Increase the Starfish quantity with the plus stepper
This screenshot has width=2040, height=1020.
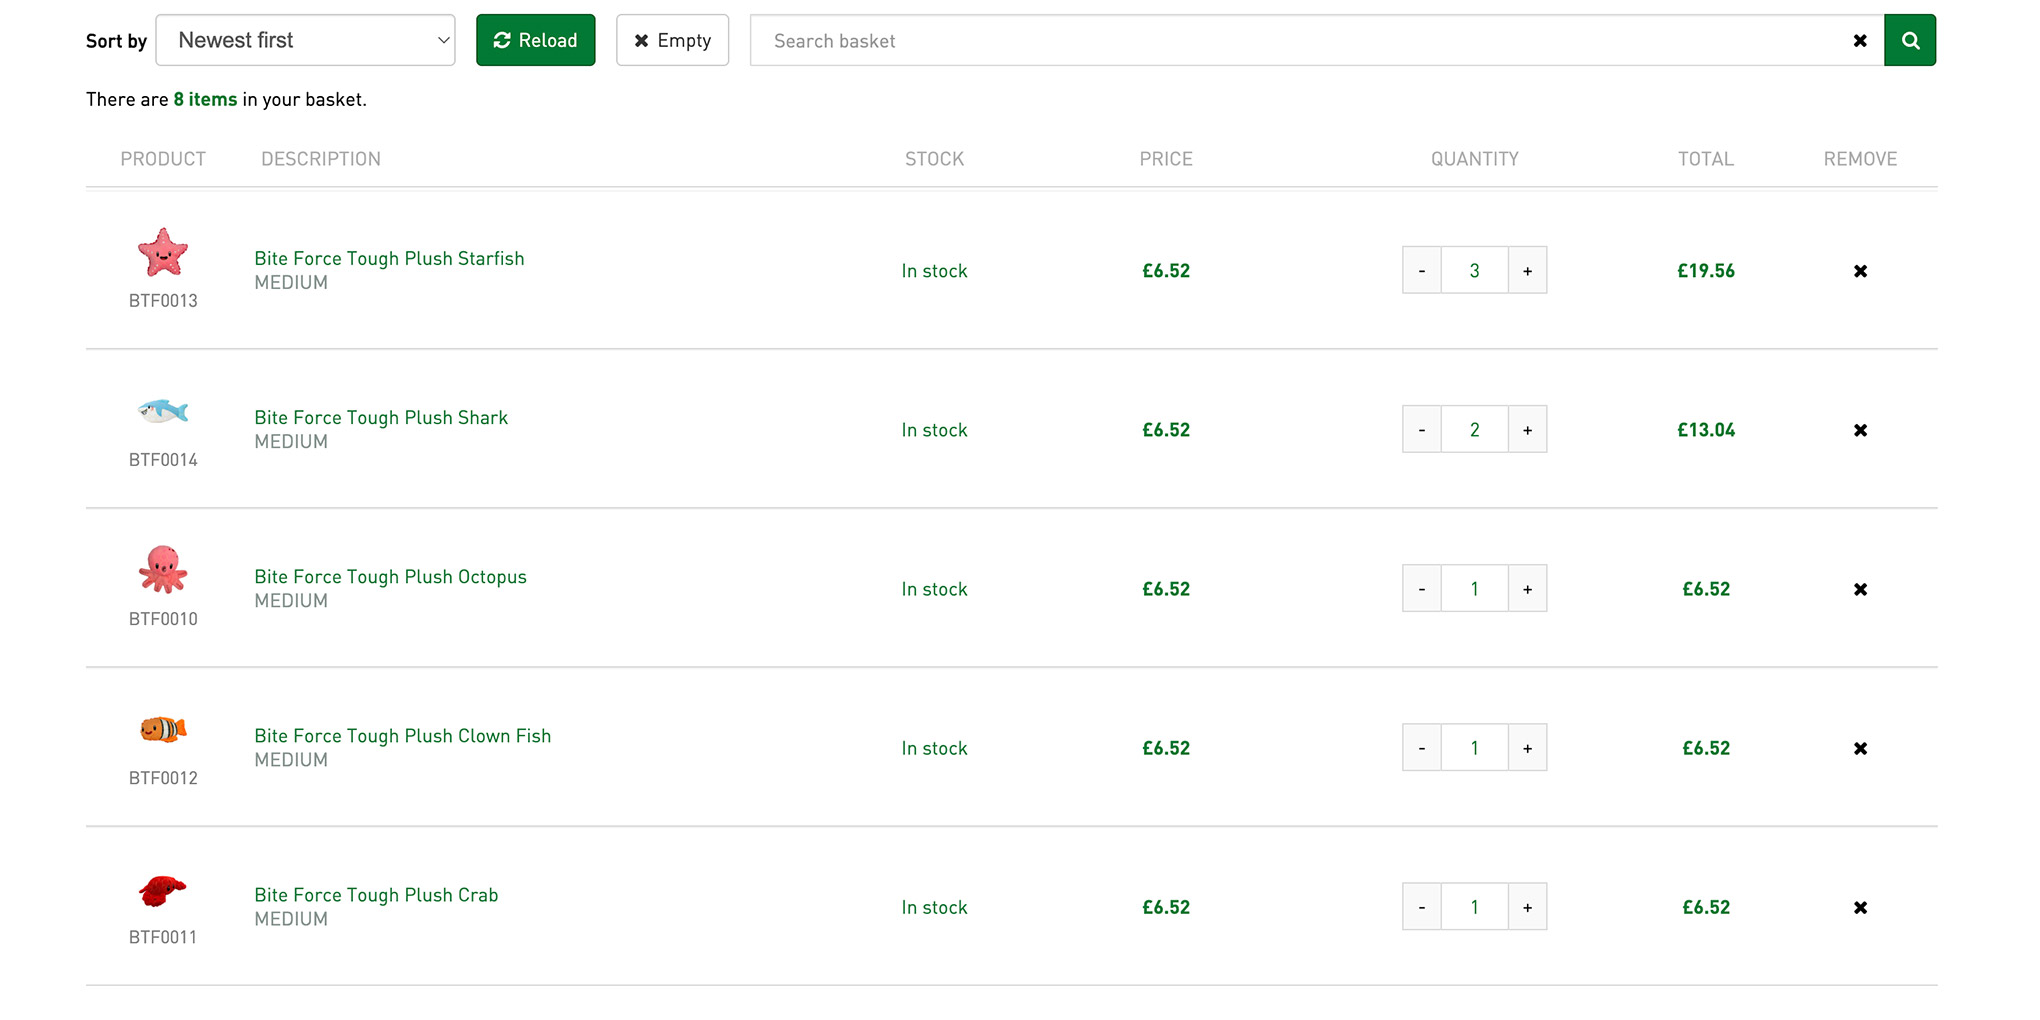point(1527,270)
